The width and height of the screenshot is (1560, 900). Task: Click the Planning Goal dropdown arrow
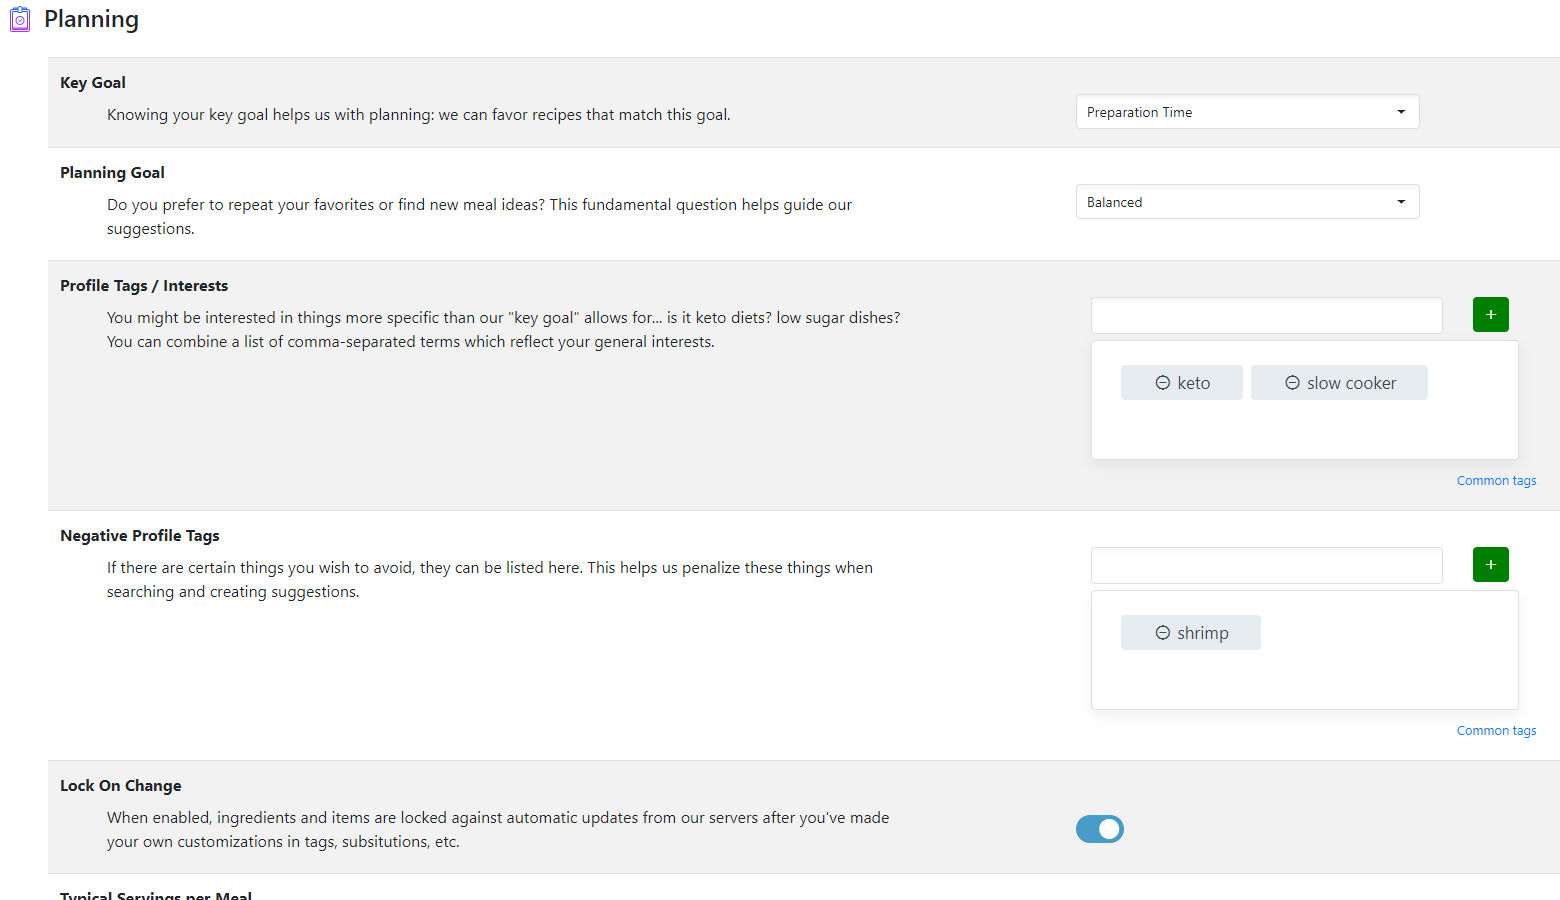click(1401, 202)
